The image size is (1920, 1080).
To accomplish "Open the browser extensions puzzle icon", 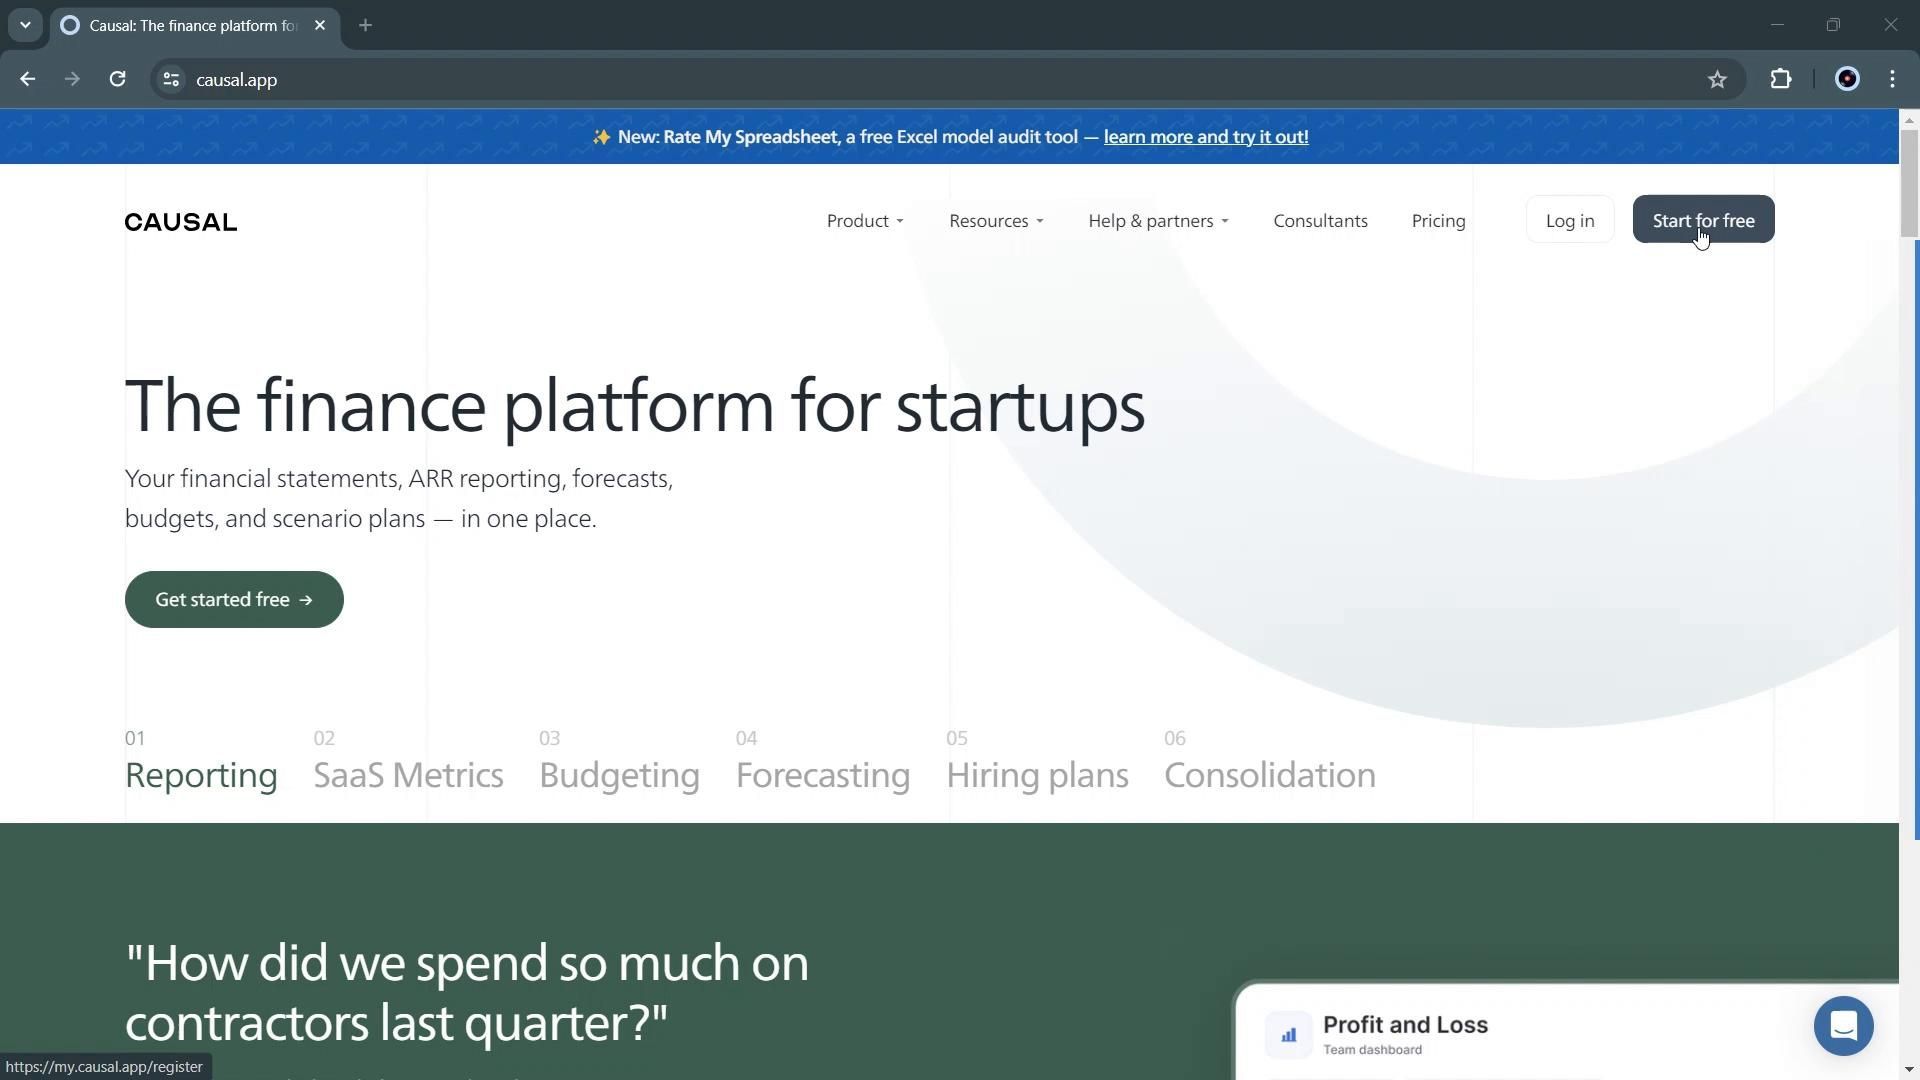I will pos(1781,80).
